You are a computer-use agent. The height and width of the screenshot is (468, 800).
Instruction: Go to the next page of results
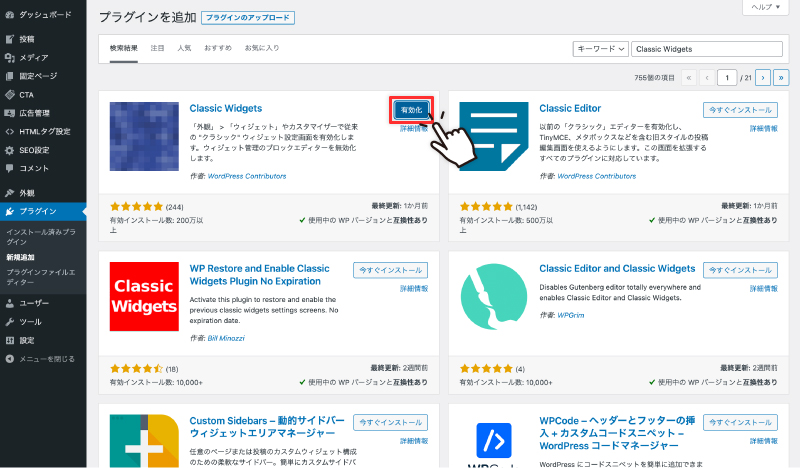[x=763, y=78]
